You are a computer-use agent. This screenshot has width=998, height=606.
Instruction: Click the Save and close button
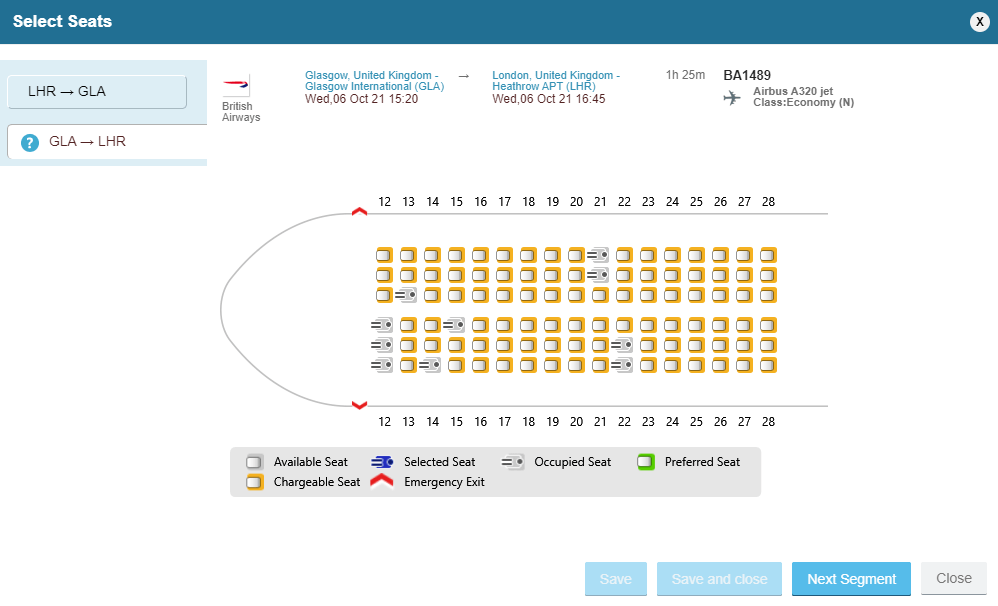(x=719, y=578)
